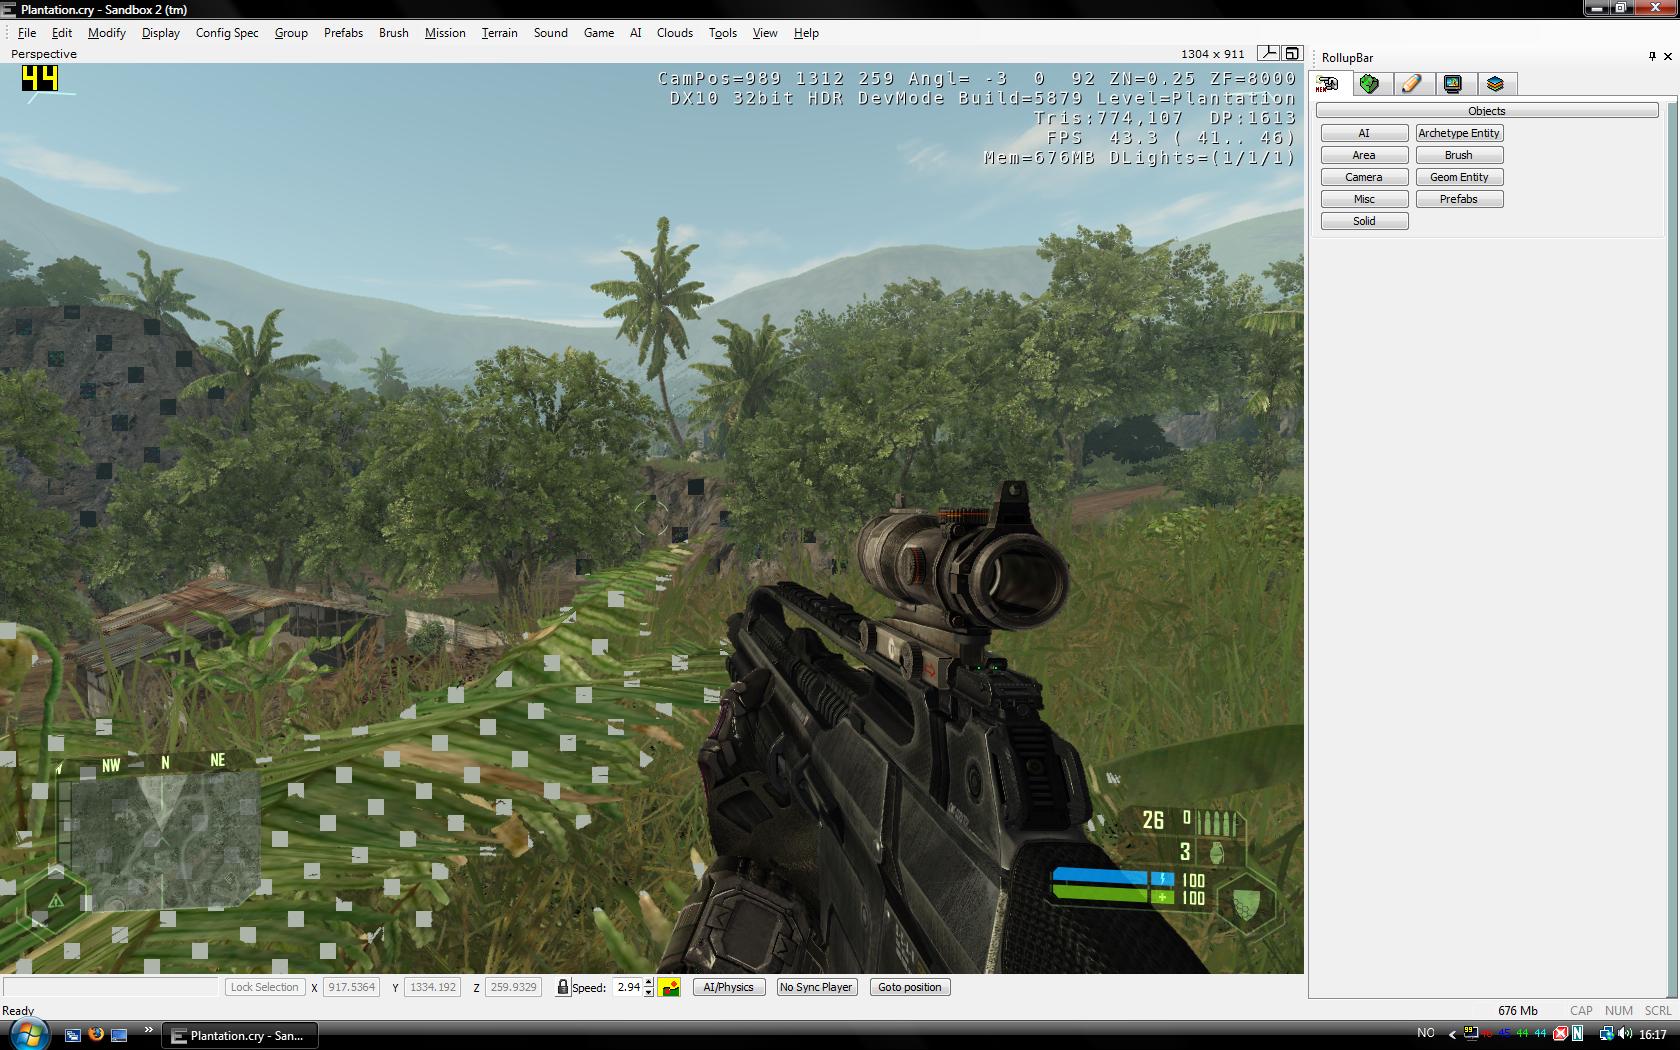Toggle No Sync Player button
The height and width of the screenshot is (1050, 1680).
click(x=816, y=987)
